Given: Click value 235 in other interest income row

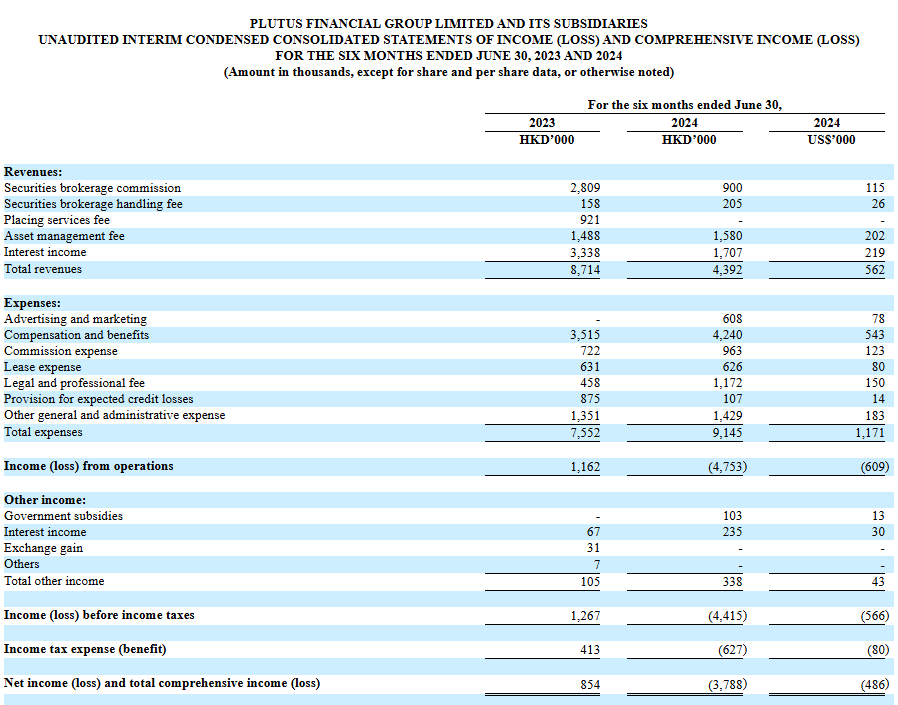Looking at the screenshot, I should click(x=732, y=532).
